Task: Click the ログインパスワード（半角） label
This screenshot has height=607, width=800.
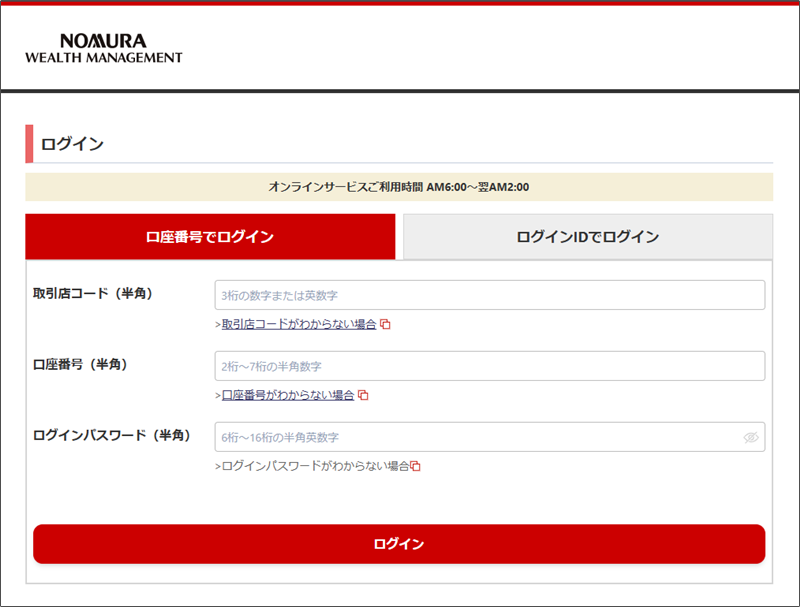Action: (x=112, y=435)
